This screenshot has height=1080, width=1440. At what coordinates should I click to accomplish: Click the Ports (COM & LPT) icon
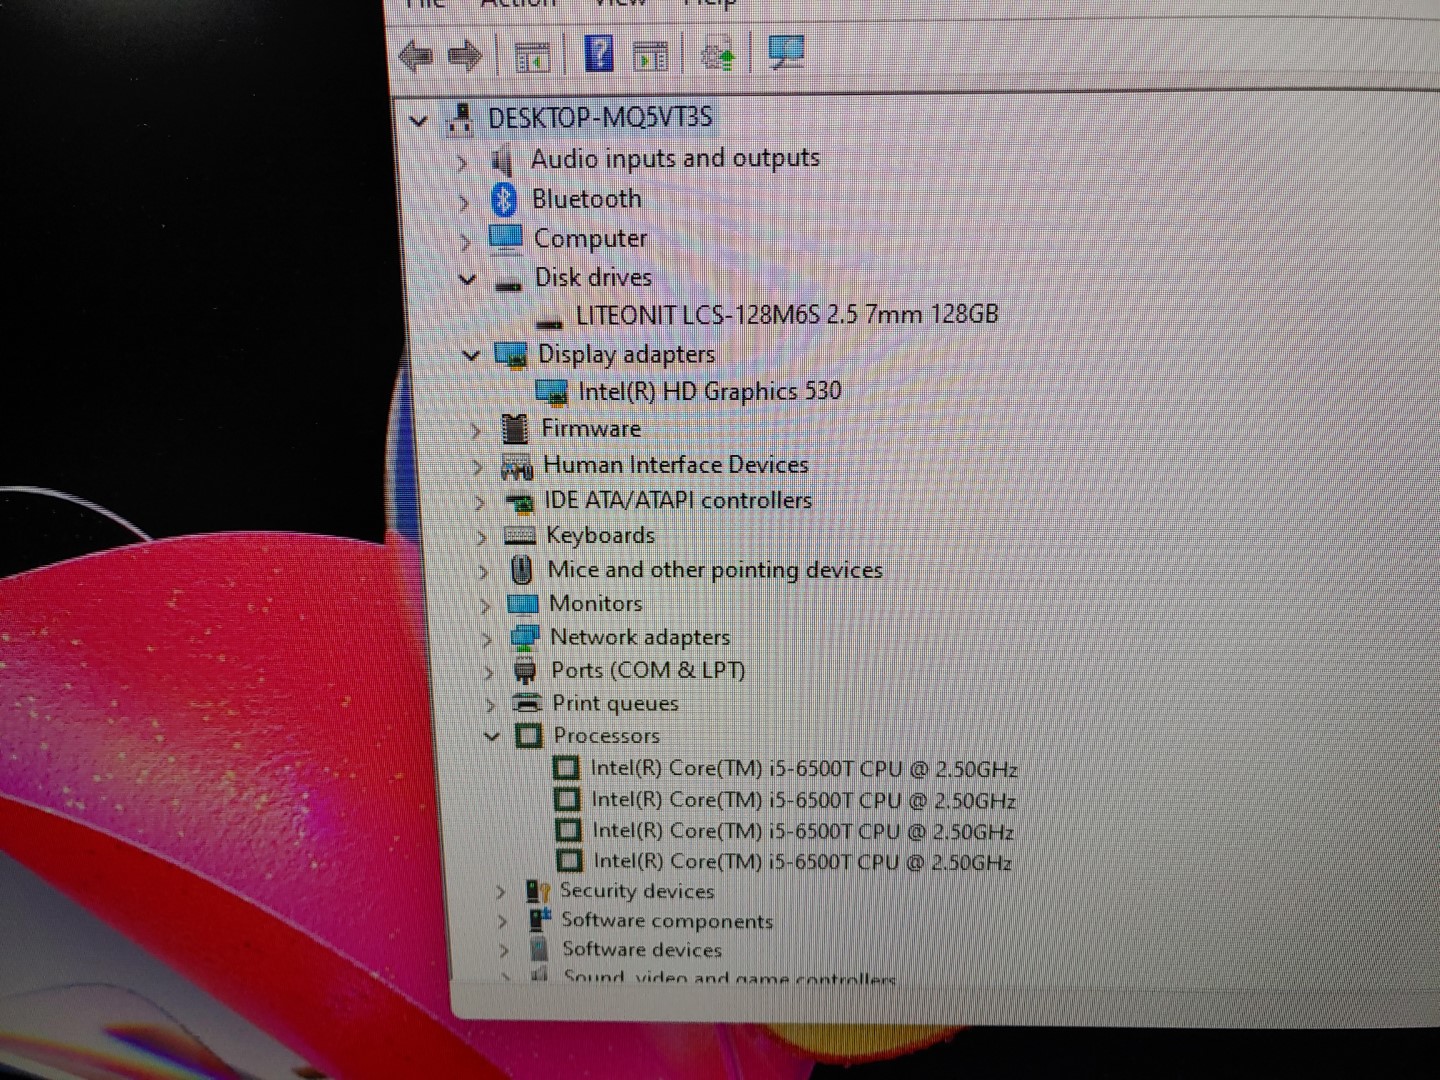pos(525,671)
